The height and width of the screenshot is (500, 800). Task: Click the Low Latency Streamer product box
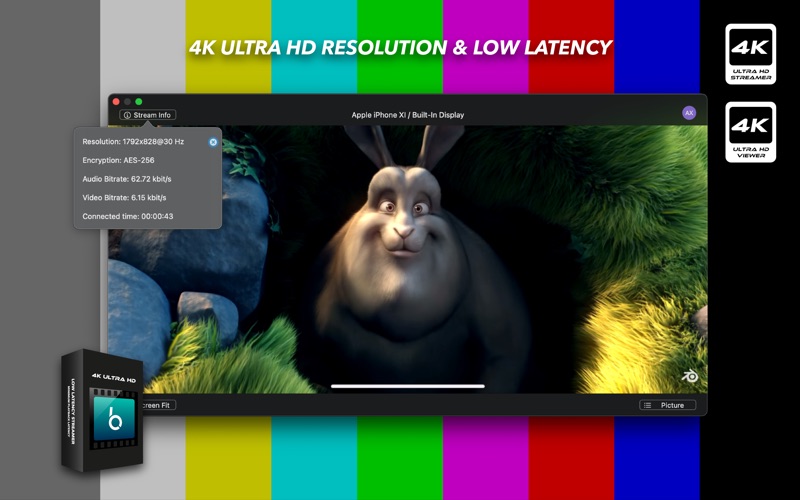[102, 410]
